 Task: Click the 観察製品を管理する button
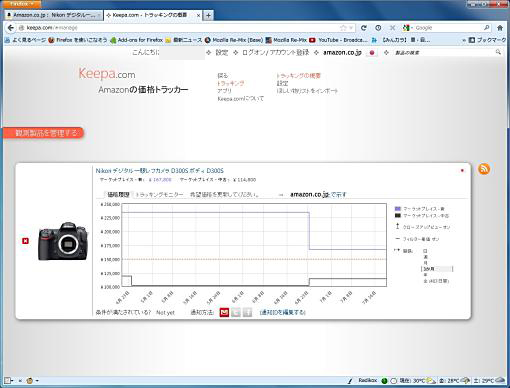(43, 133)
